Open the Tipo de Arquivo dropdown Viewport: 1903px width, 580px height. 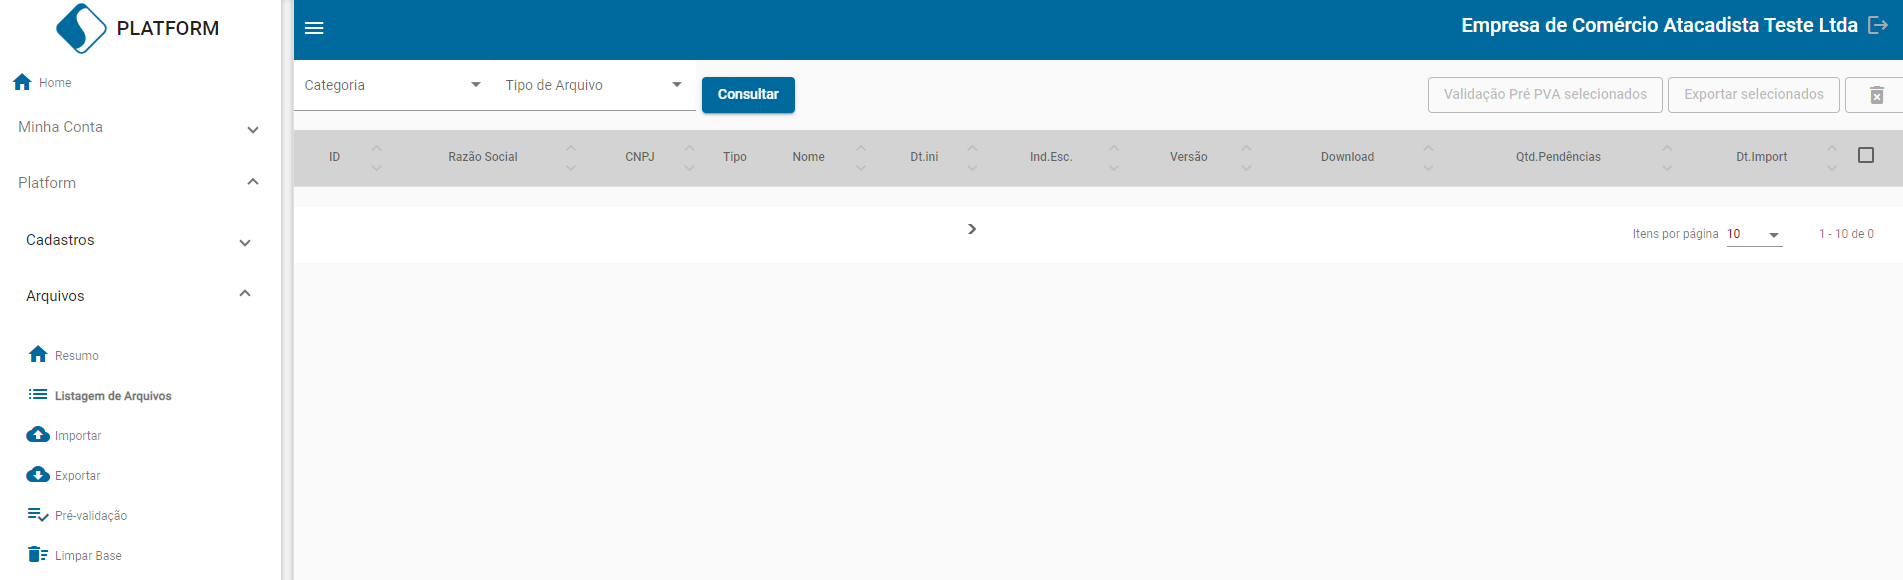[x=594, y=86]
